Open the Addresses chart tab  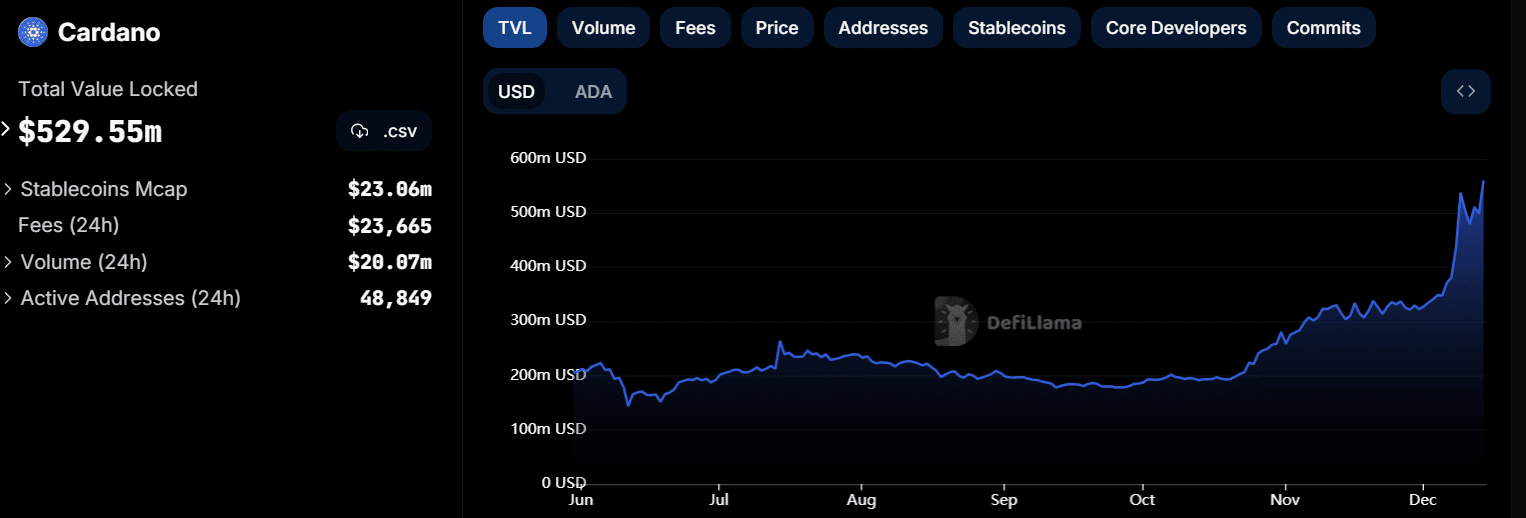(x=883, y=28)
